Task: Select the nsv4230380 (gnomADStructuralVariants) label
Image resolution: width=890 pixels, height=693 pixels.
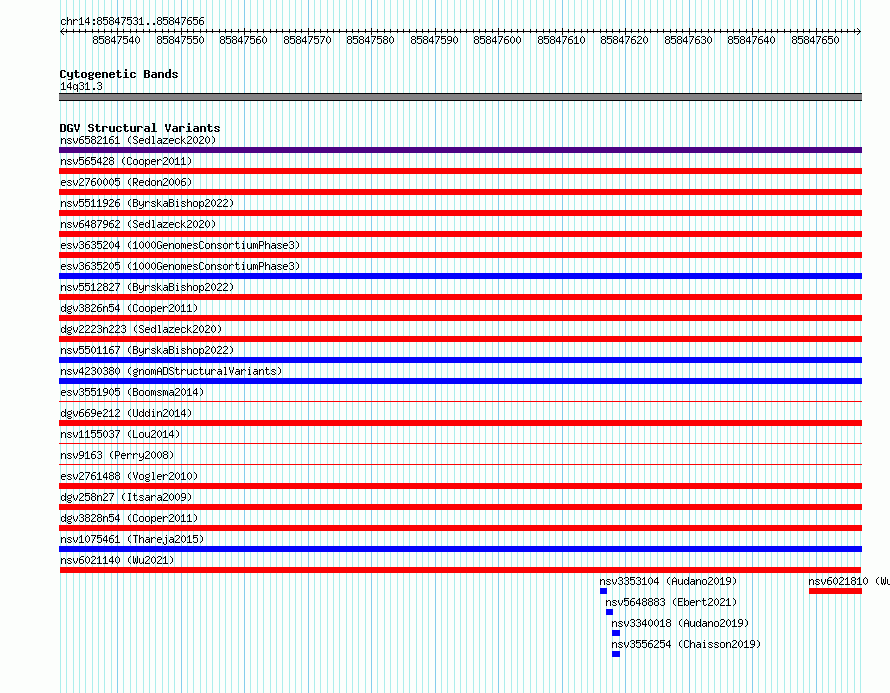Action: (x=171, y=371)
